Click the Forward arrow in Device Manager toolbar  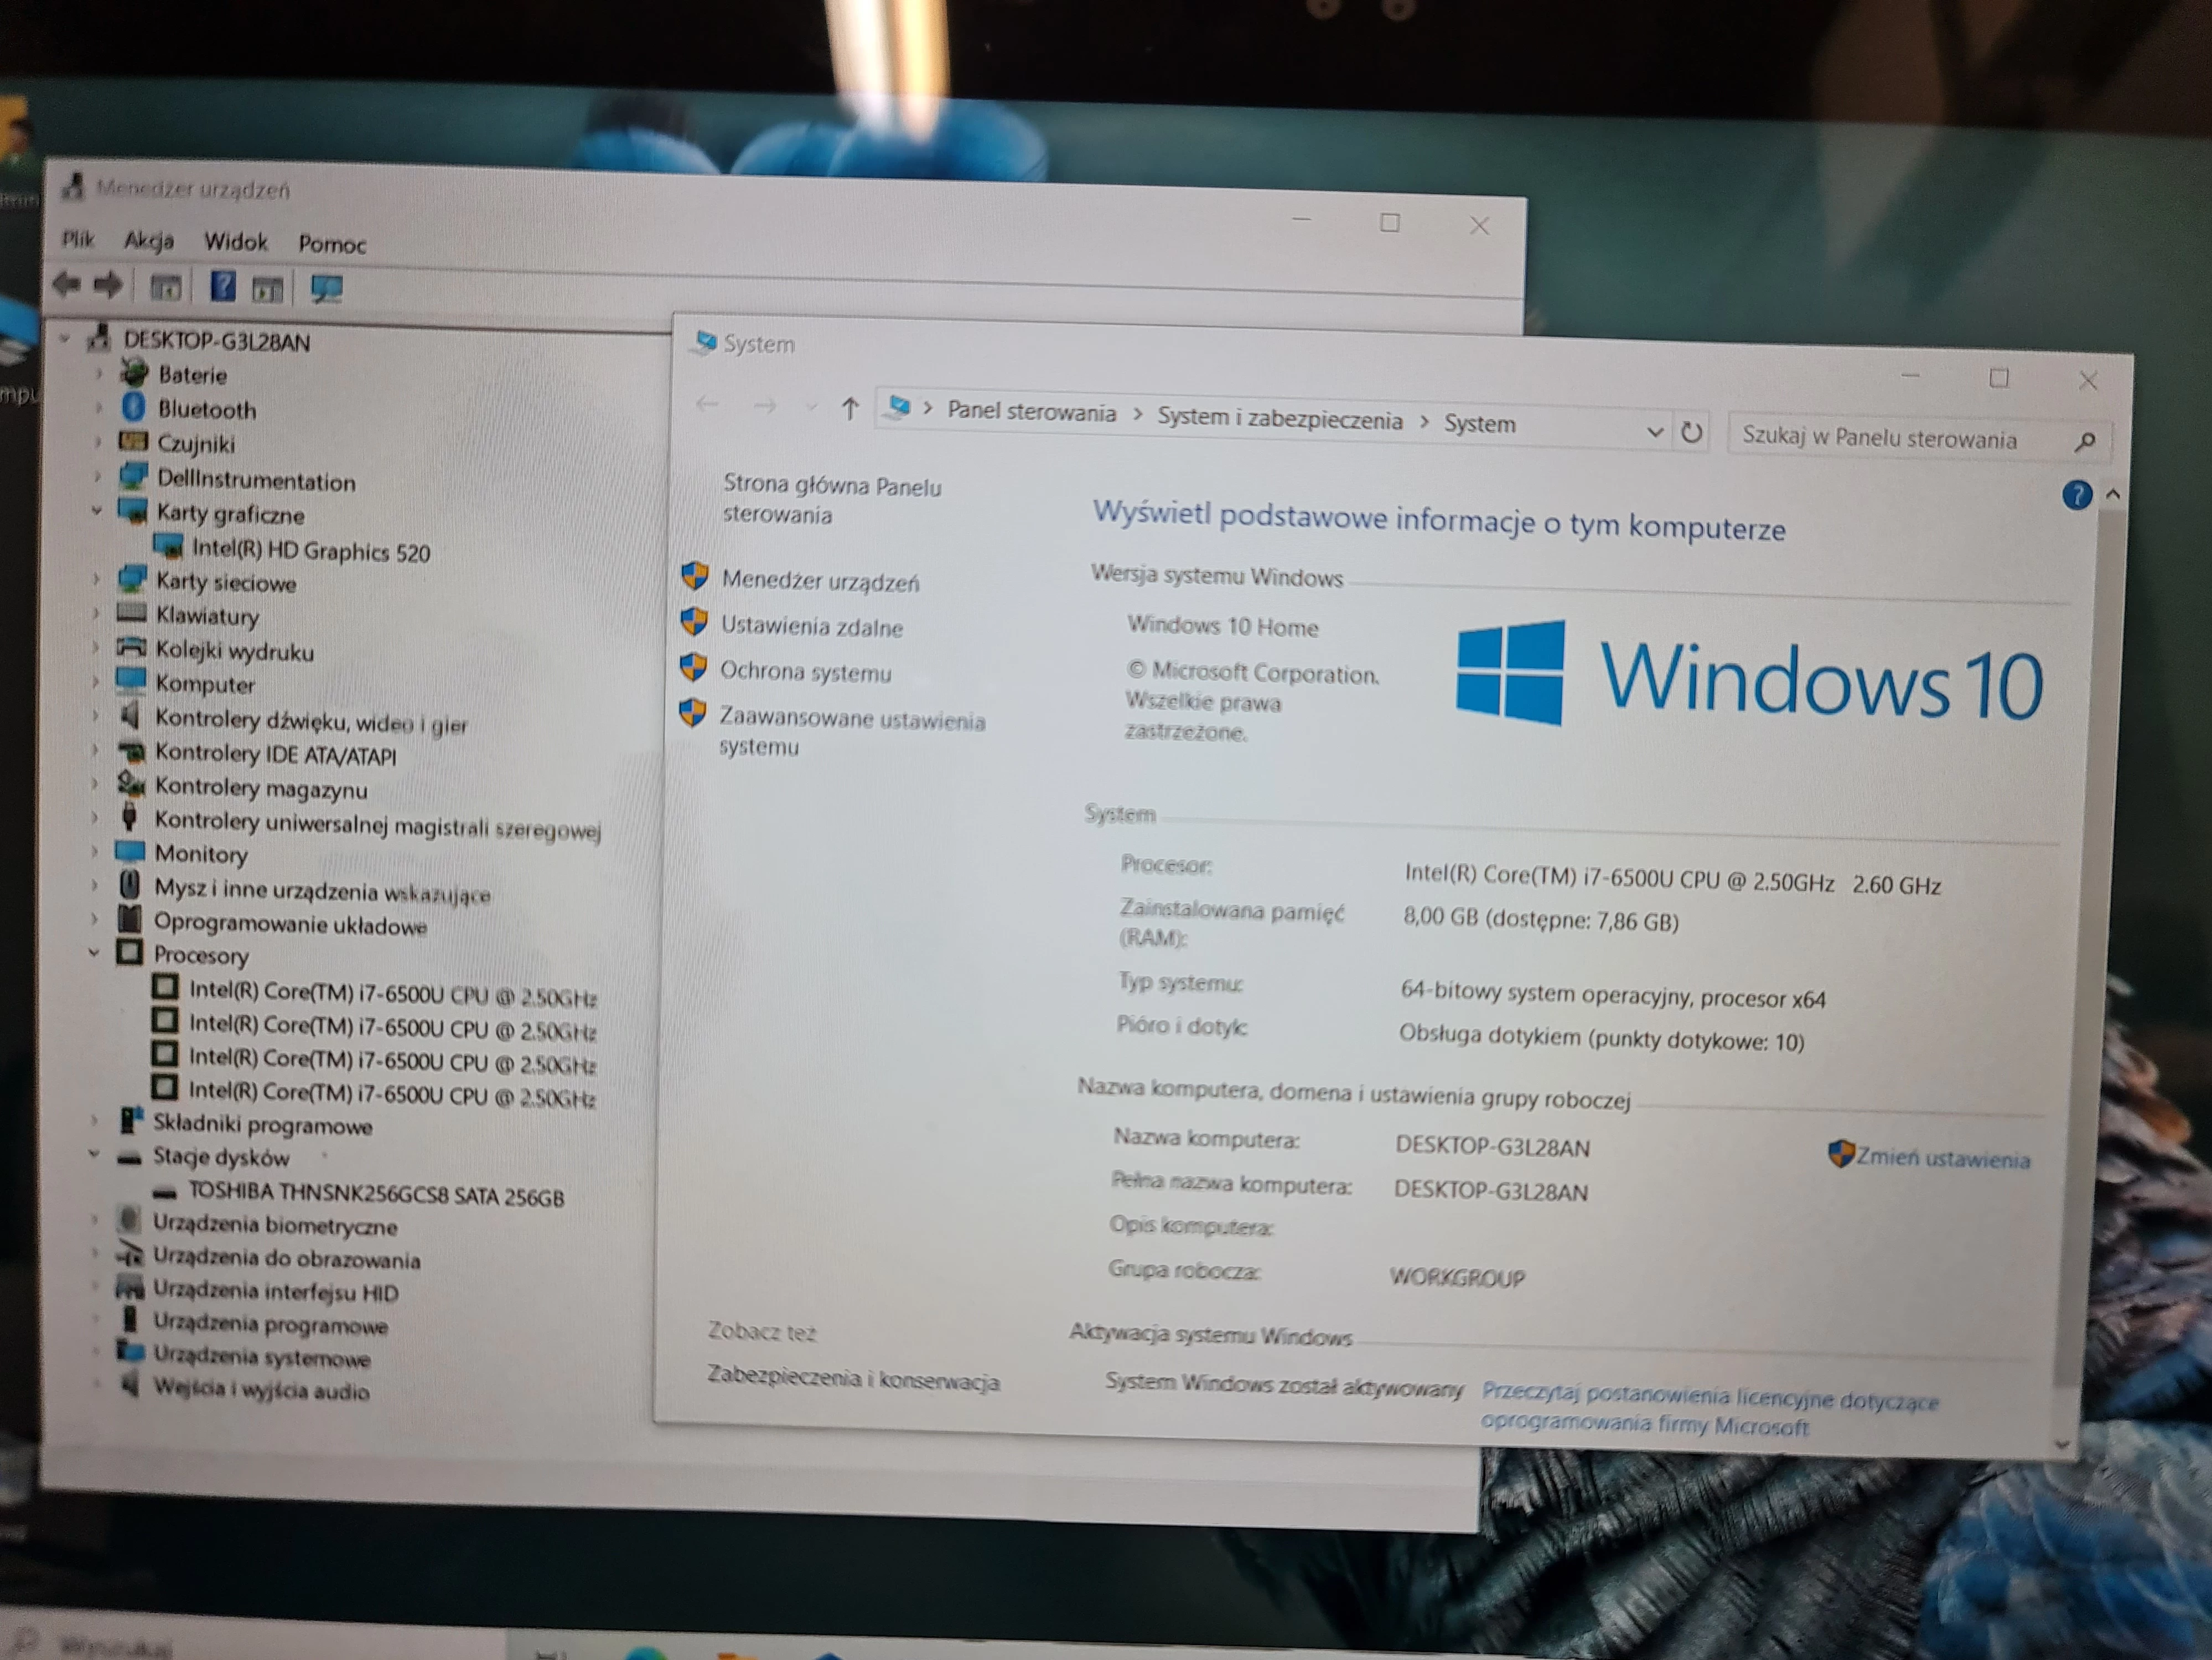[x=108, y=286]
